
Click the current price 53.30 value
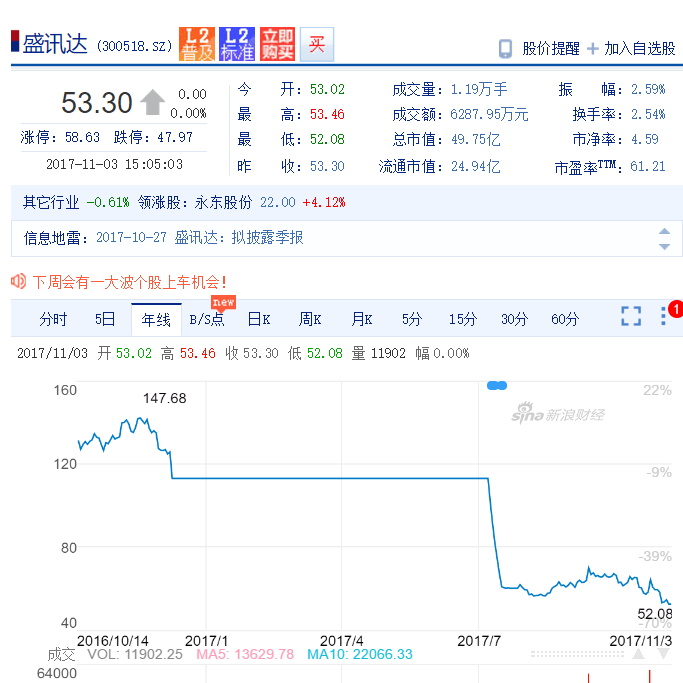point(97,103)
